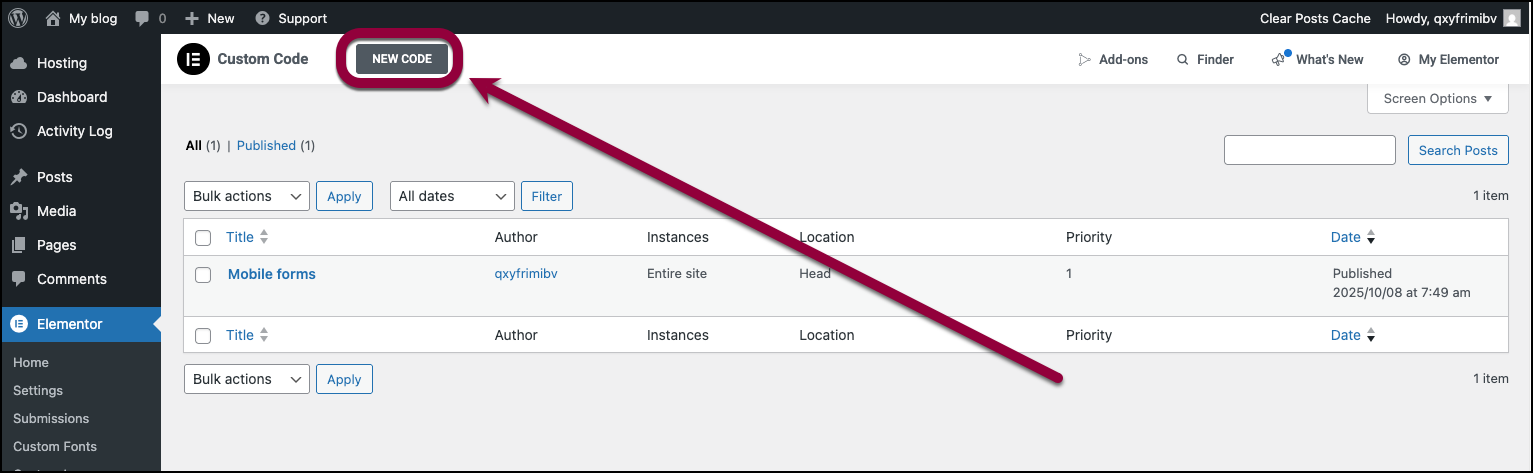1533x473 pixels.
Task: Open the comments bubble icon in admin bar
Action: click(x=143, y=18)
